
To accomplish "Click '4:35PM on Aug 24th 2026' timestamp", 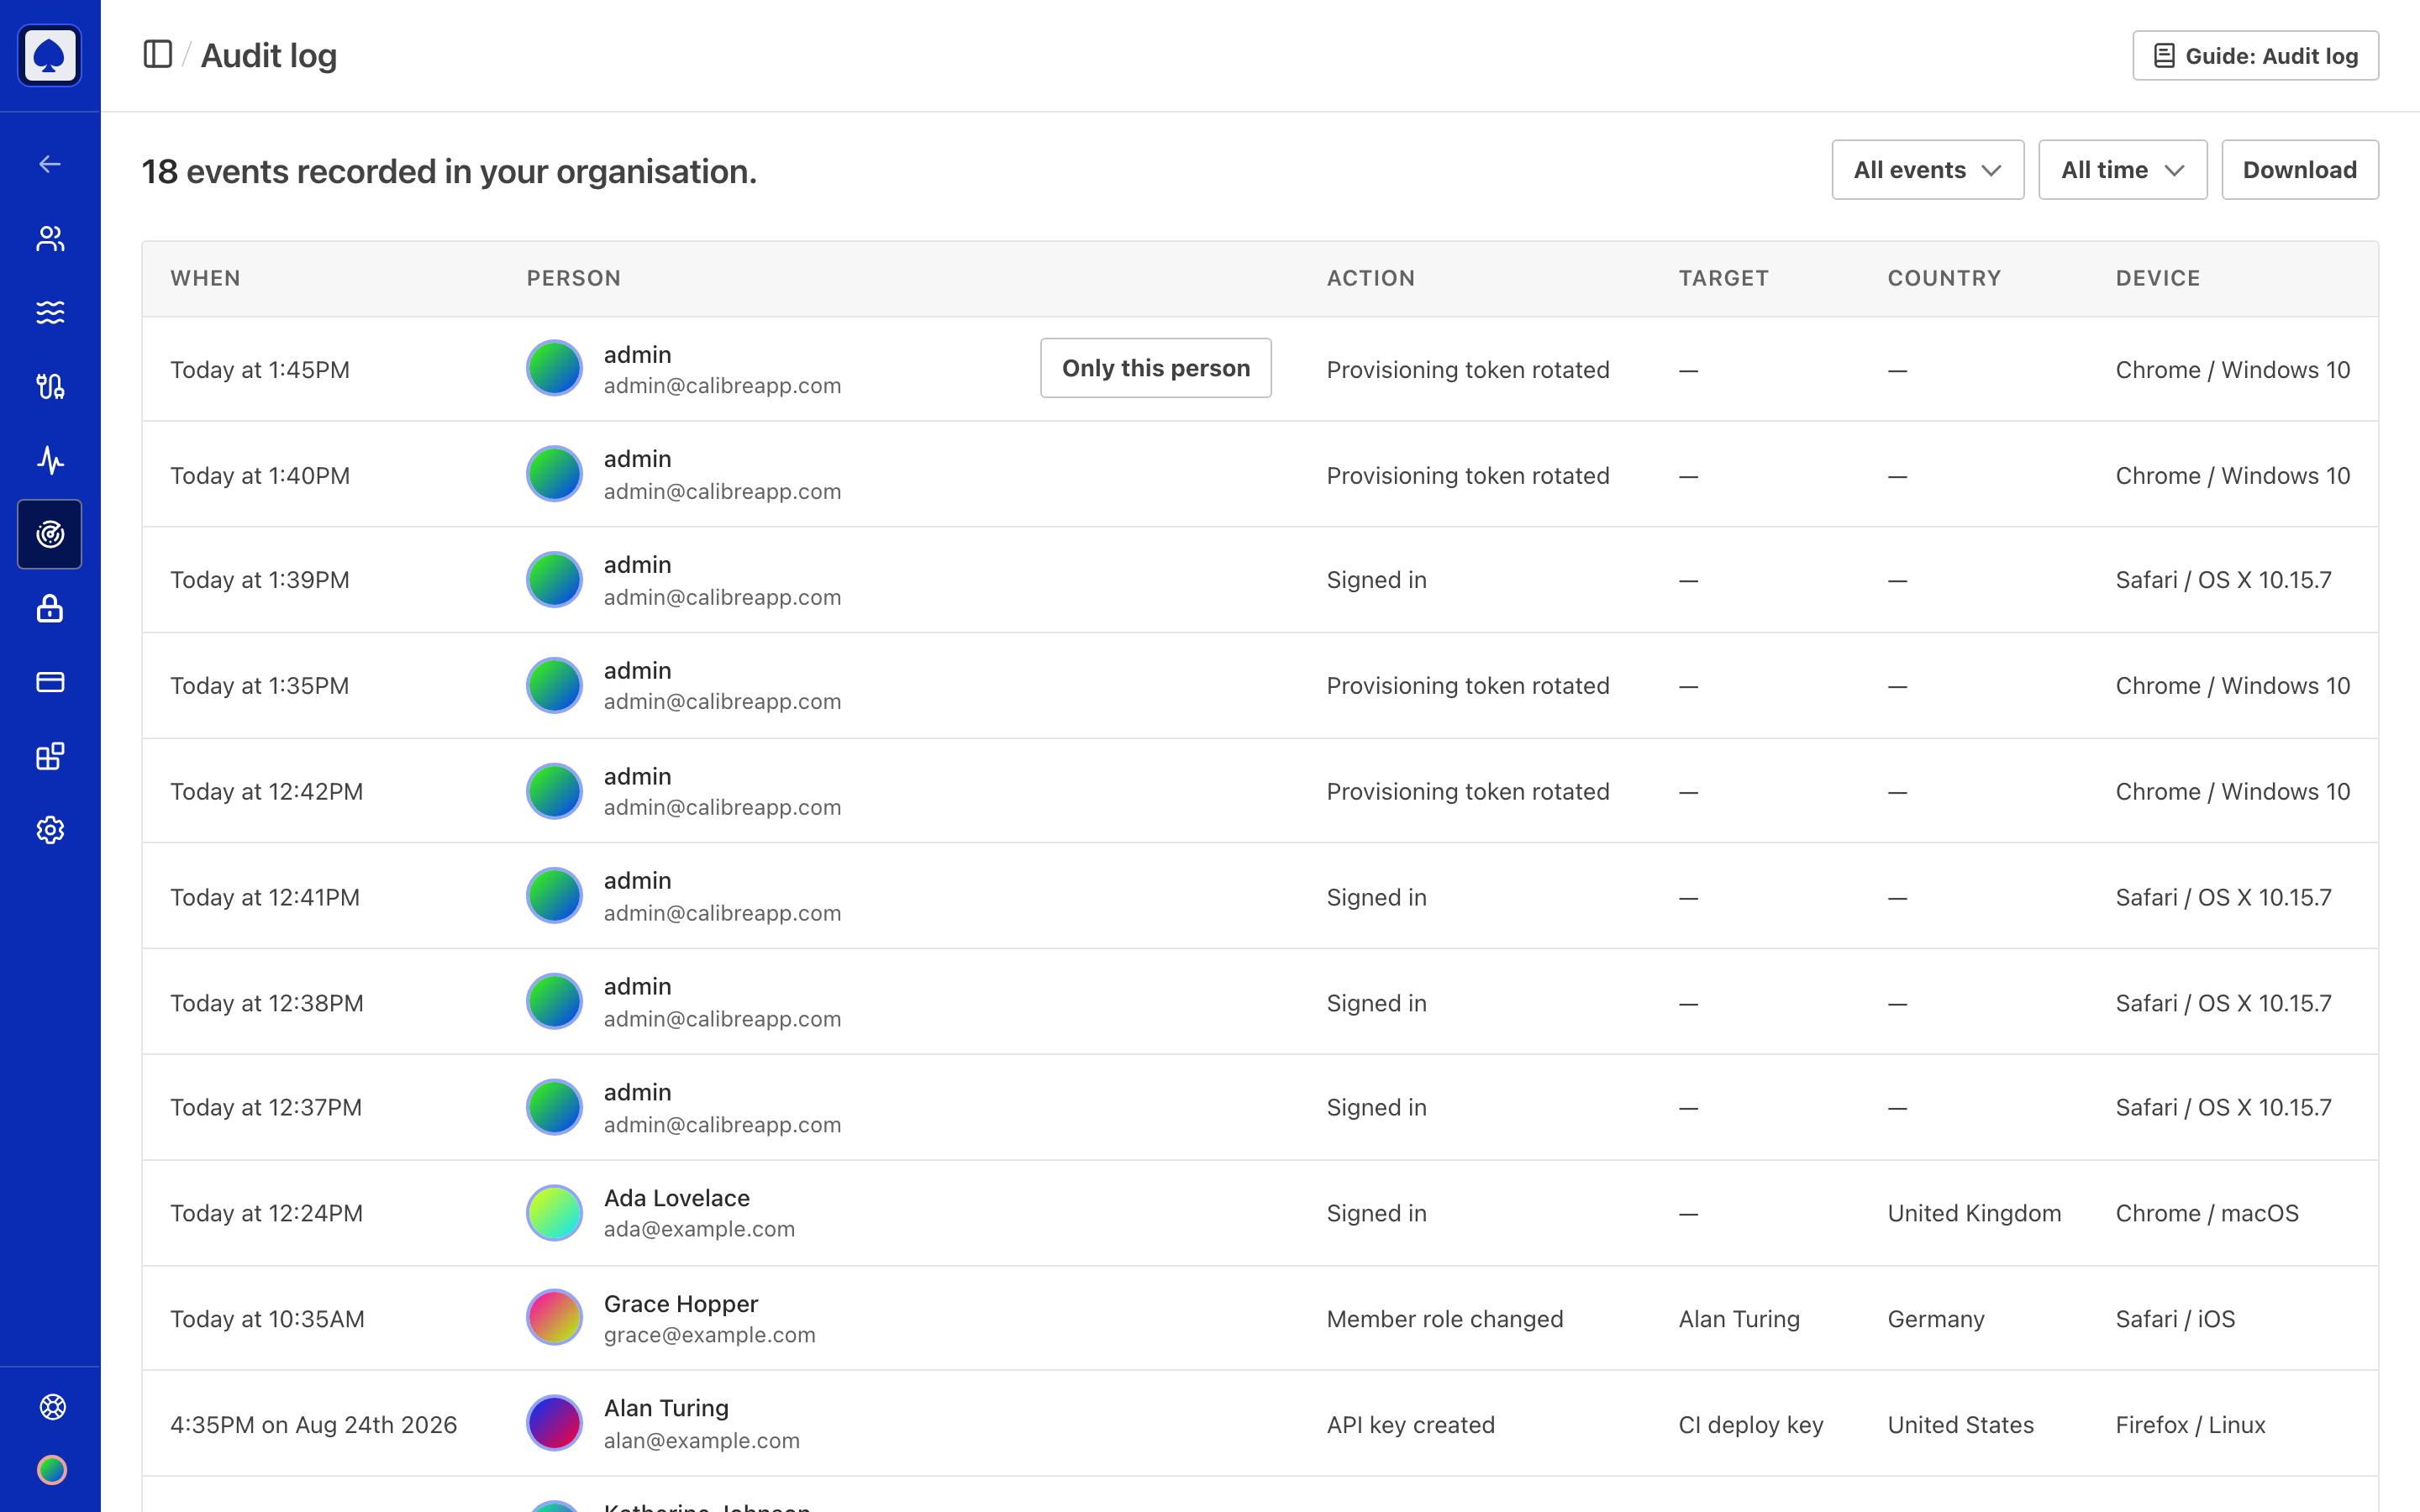I will (x=313, y=1425).
